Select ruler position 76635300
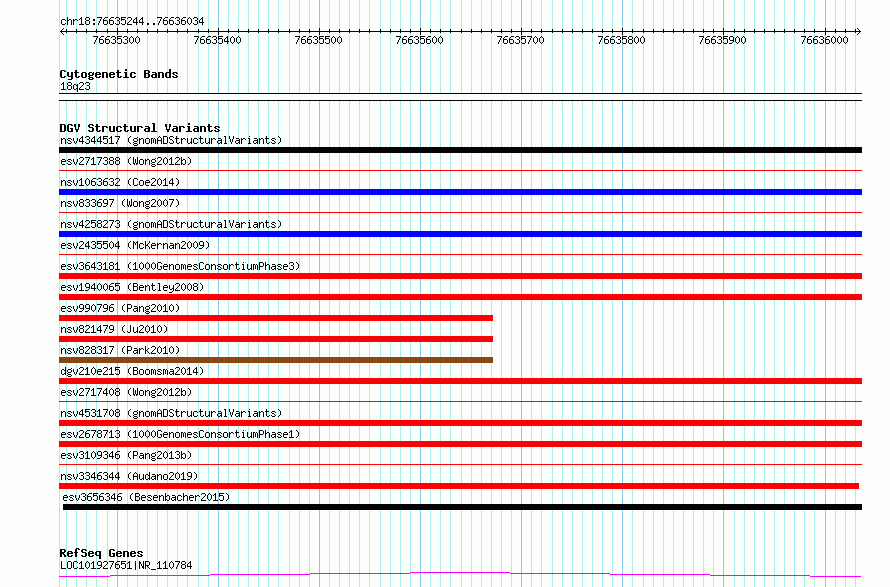The image size is (890, 587). tap(116, 40)
